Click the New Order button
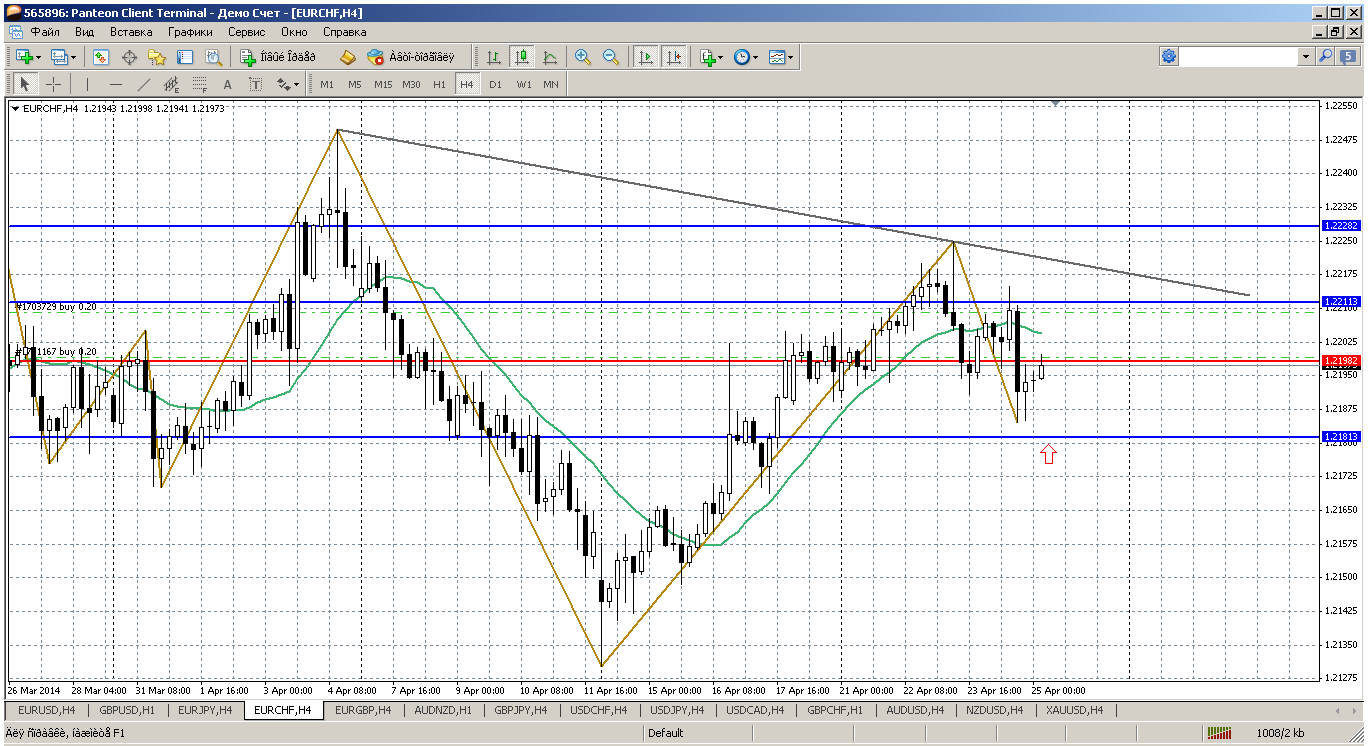Viewport: 1368px width, 746px height. pos(277,57)
